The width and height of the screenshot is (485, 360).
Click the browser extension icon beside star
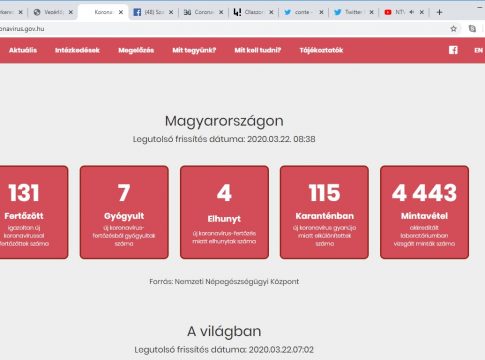click(472, 29)
